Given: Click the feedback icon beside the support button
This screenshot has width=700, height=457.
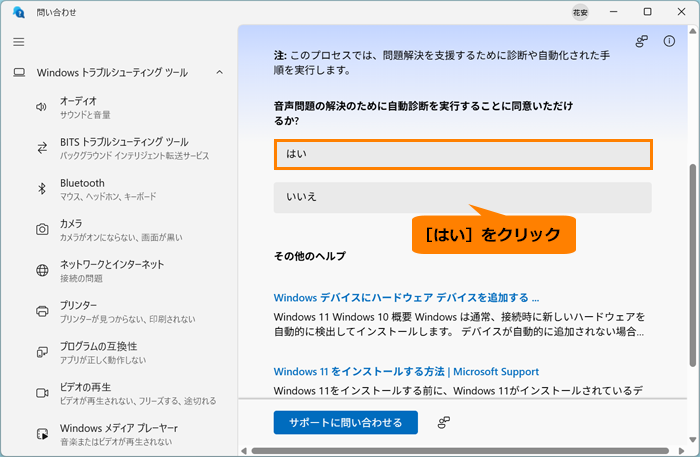Looking at the screenshot, I should point(443,422).
